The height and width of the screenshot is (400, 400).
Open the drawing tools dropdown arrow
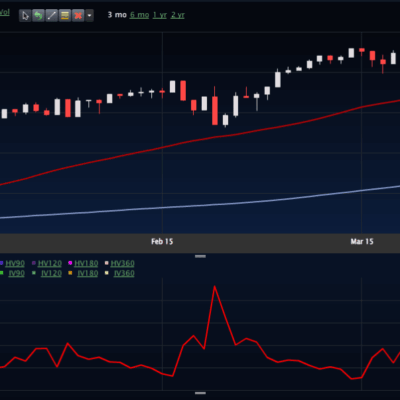click(89, 15)
